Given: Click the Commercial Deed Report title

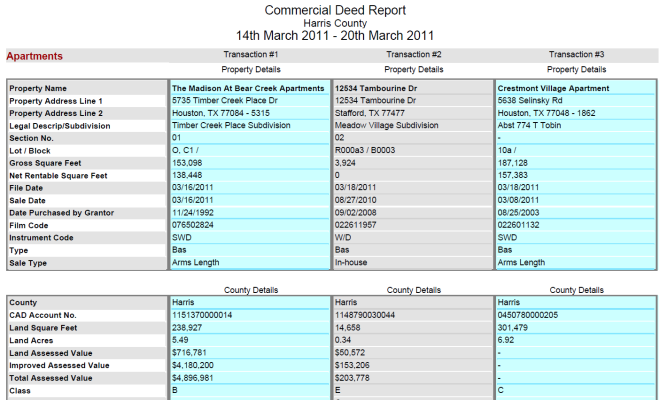Looking at the screenshot, I should click(335, 10).
